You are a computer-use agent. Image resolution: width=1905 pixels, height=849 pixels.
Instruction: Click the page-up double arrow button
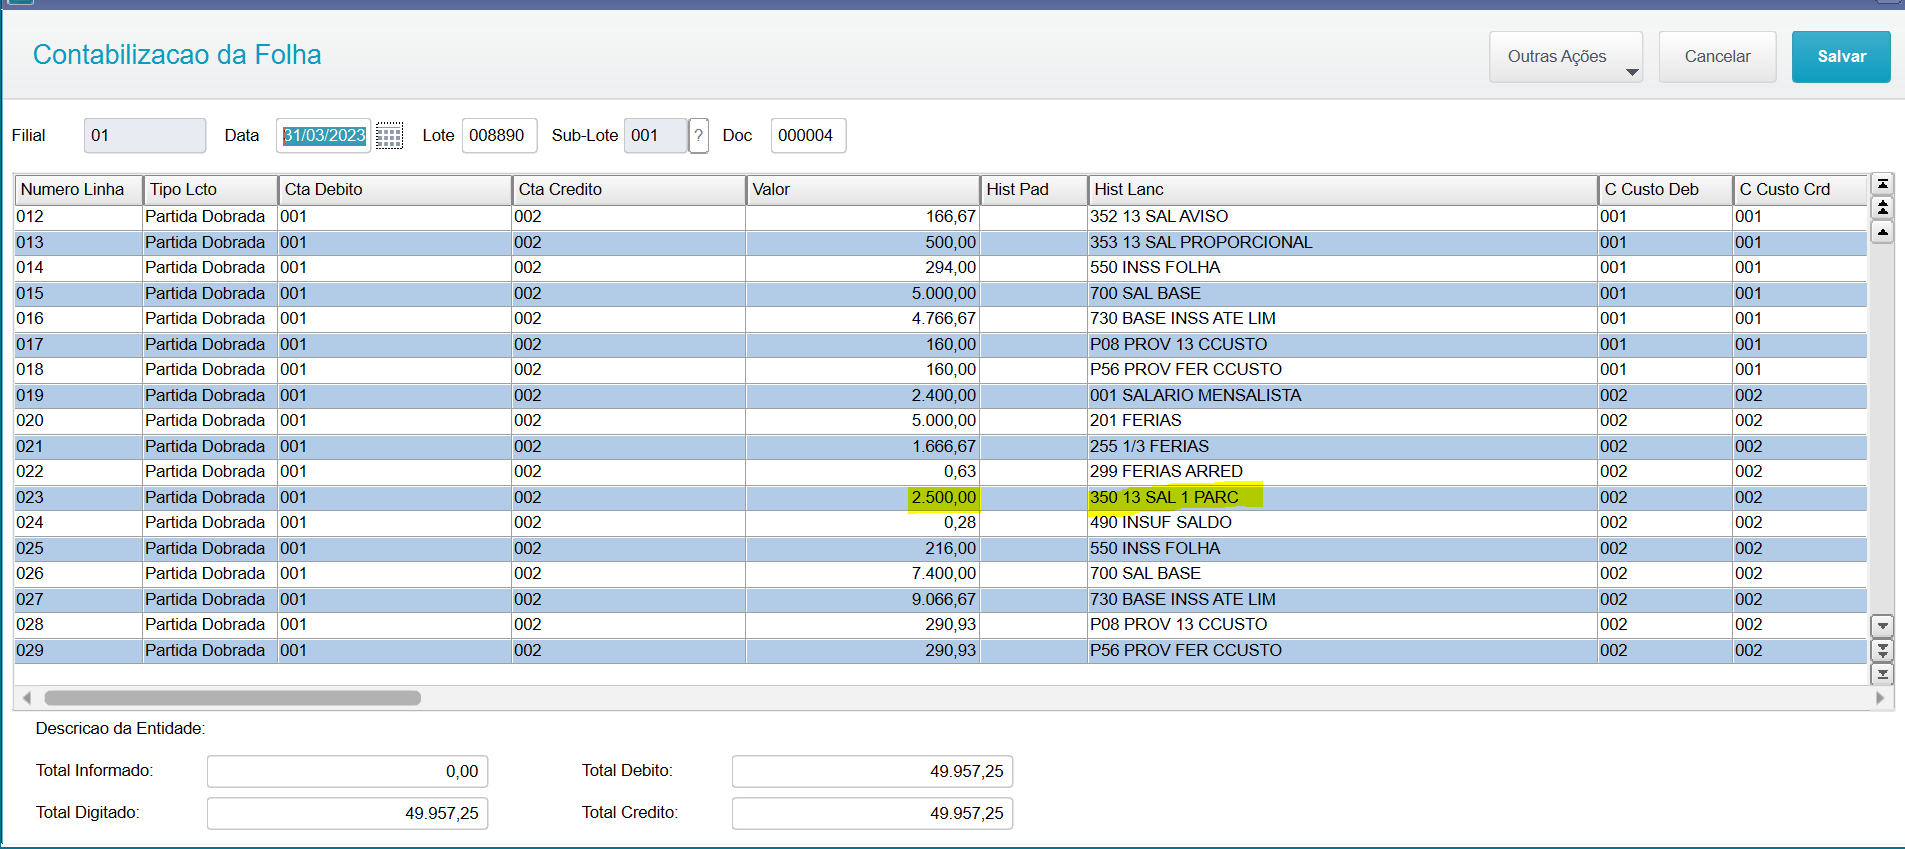(1882, 208)
